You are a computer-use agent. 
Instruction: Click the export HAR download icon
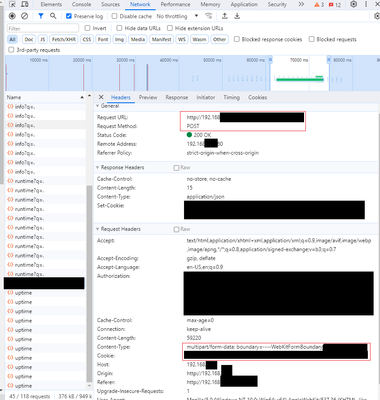coord(237,16)
